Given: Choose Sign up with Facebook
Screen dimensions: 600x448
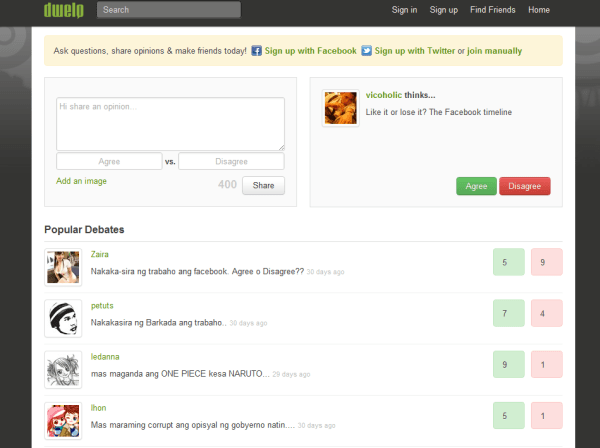Looking at the screenshot, I should pyautogui.click(x=310, y=51).
